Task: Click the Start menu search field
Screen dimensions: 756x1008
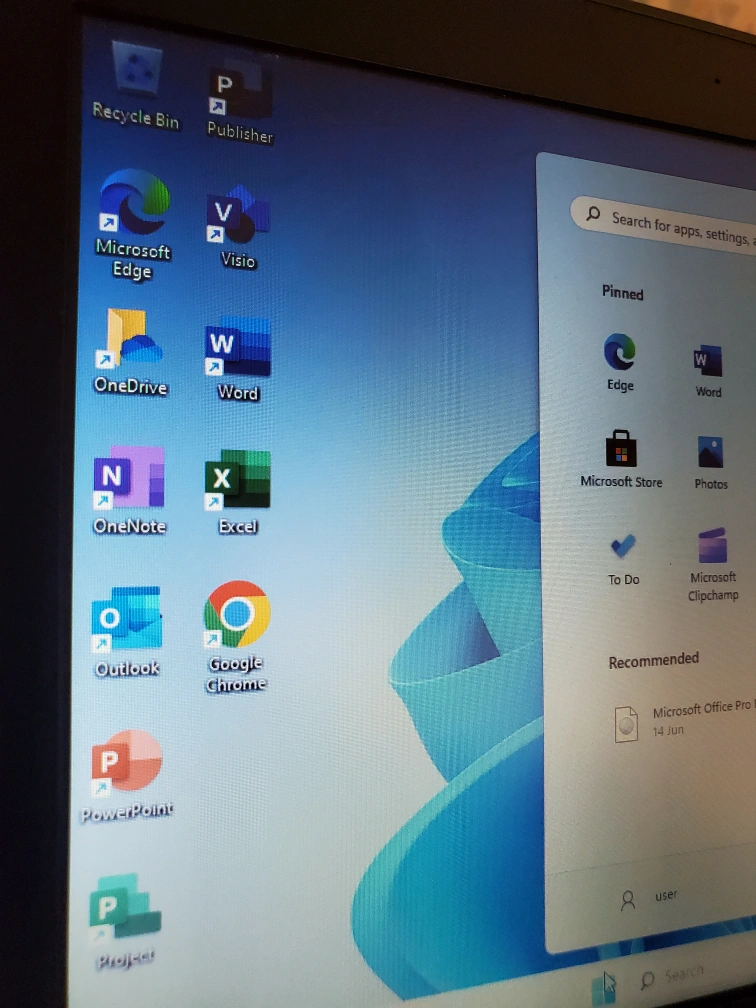Action: click(665, 224)
